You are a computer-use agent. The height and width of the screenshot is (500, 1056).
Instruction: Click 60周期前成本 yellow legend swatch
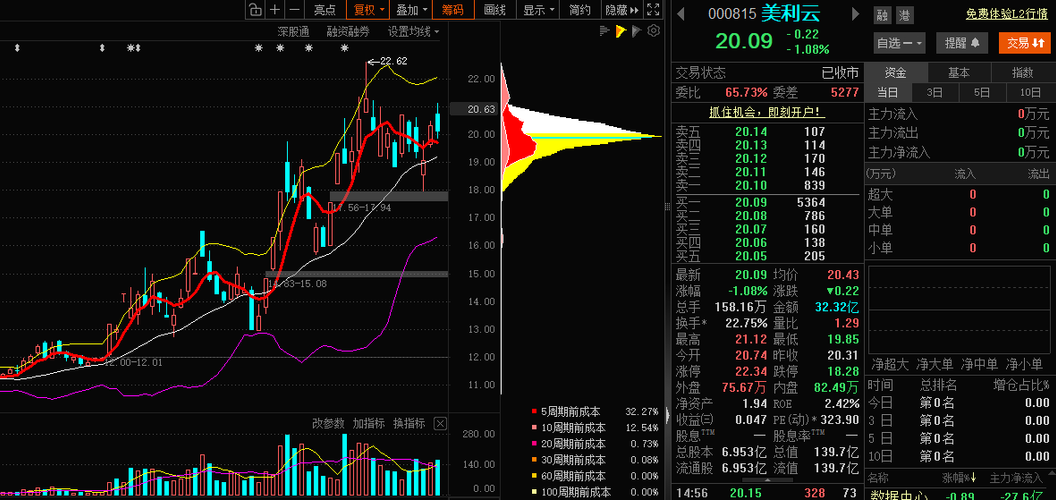[x=534, y=476]
